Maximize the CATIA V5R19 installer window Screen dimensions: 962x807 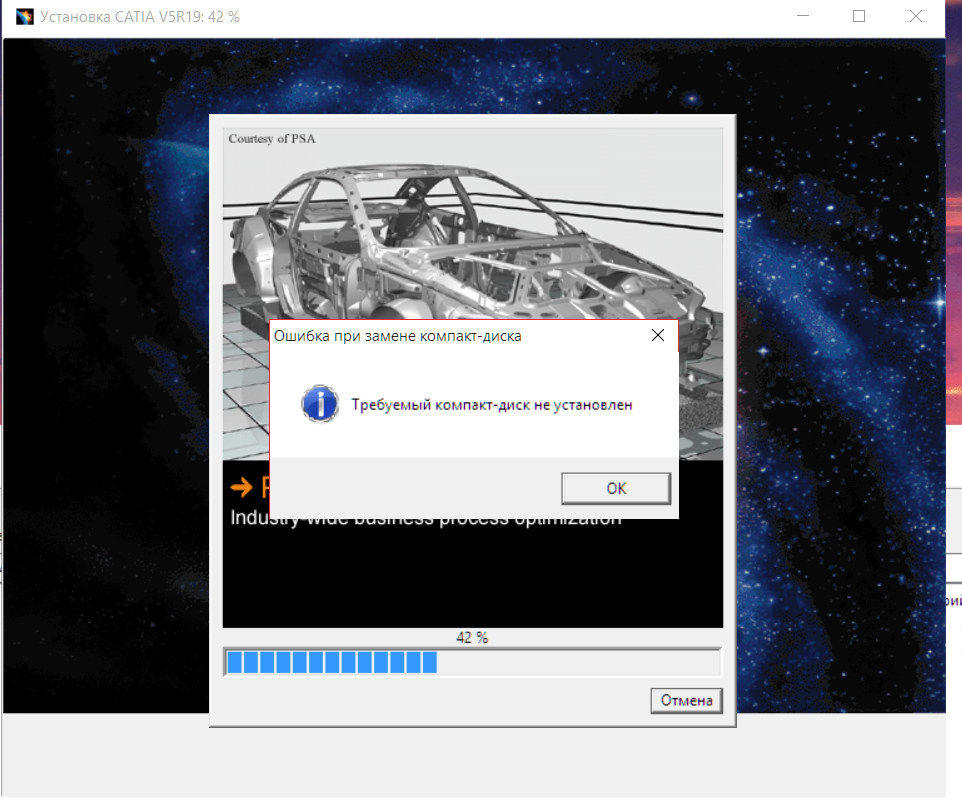[859, 17]
